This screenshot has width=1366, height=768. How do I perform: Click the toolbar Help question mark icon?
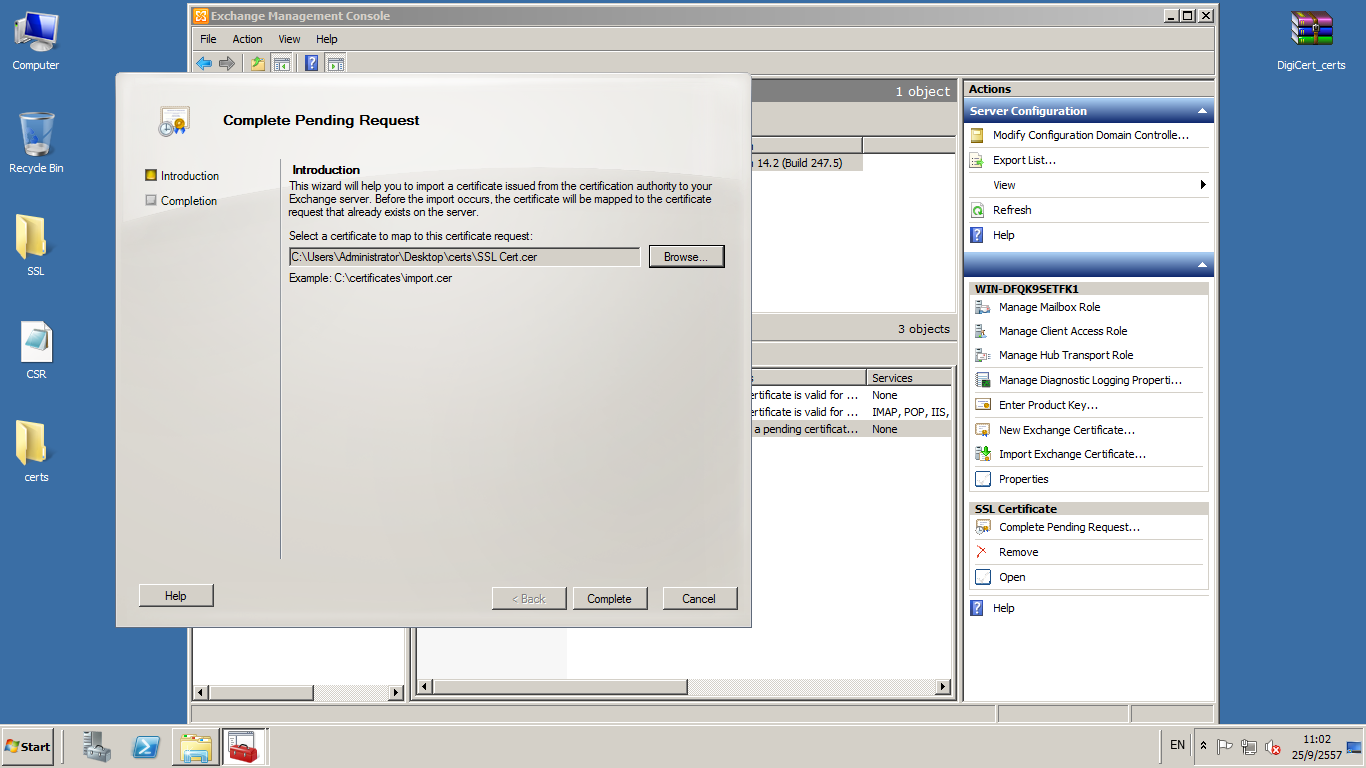(x=311, y=63)
